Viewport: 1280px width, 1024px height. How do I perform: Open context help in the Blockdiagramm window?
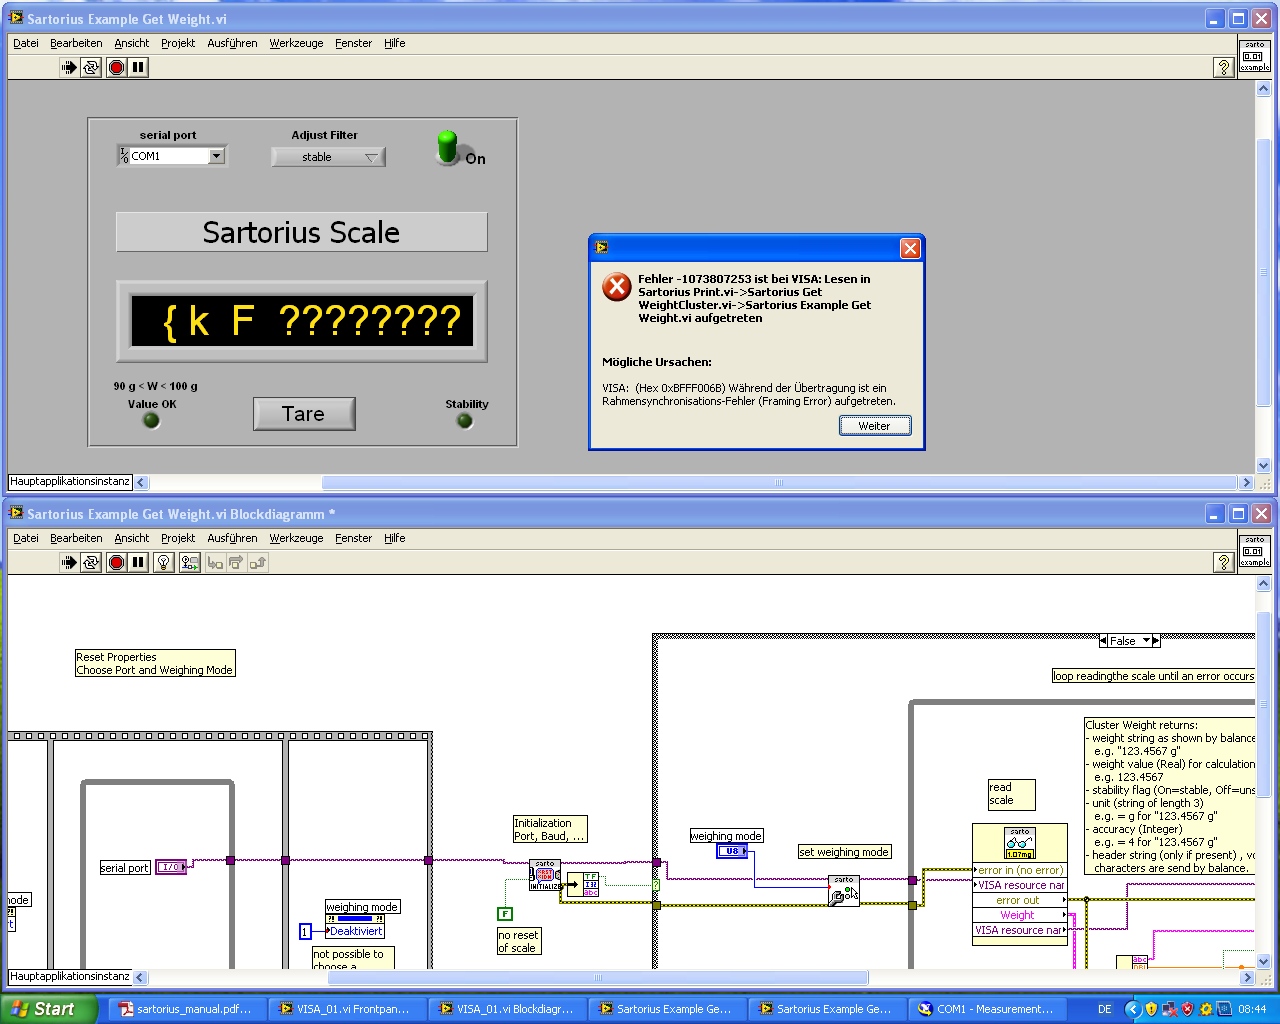(1223, 562)
